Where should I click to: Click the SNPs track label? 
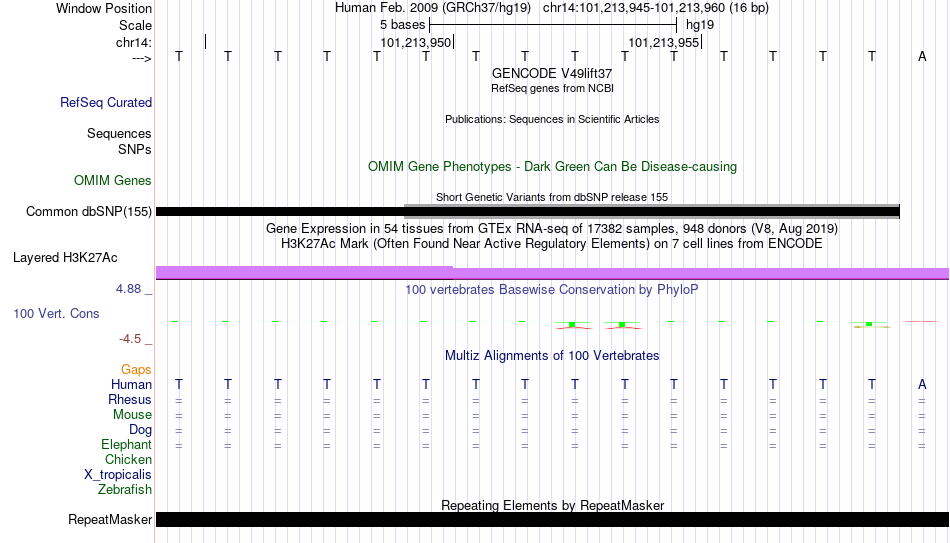tap(135, 149)
